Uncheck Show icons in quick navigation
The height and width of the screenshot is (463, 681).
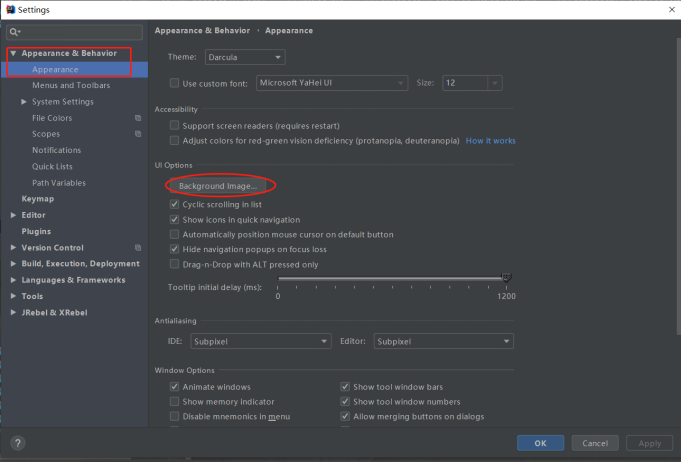(x=174, y=219)
